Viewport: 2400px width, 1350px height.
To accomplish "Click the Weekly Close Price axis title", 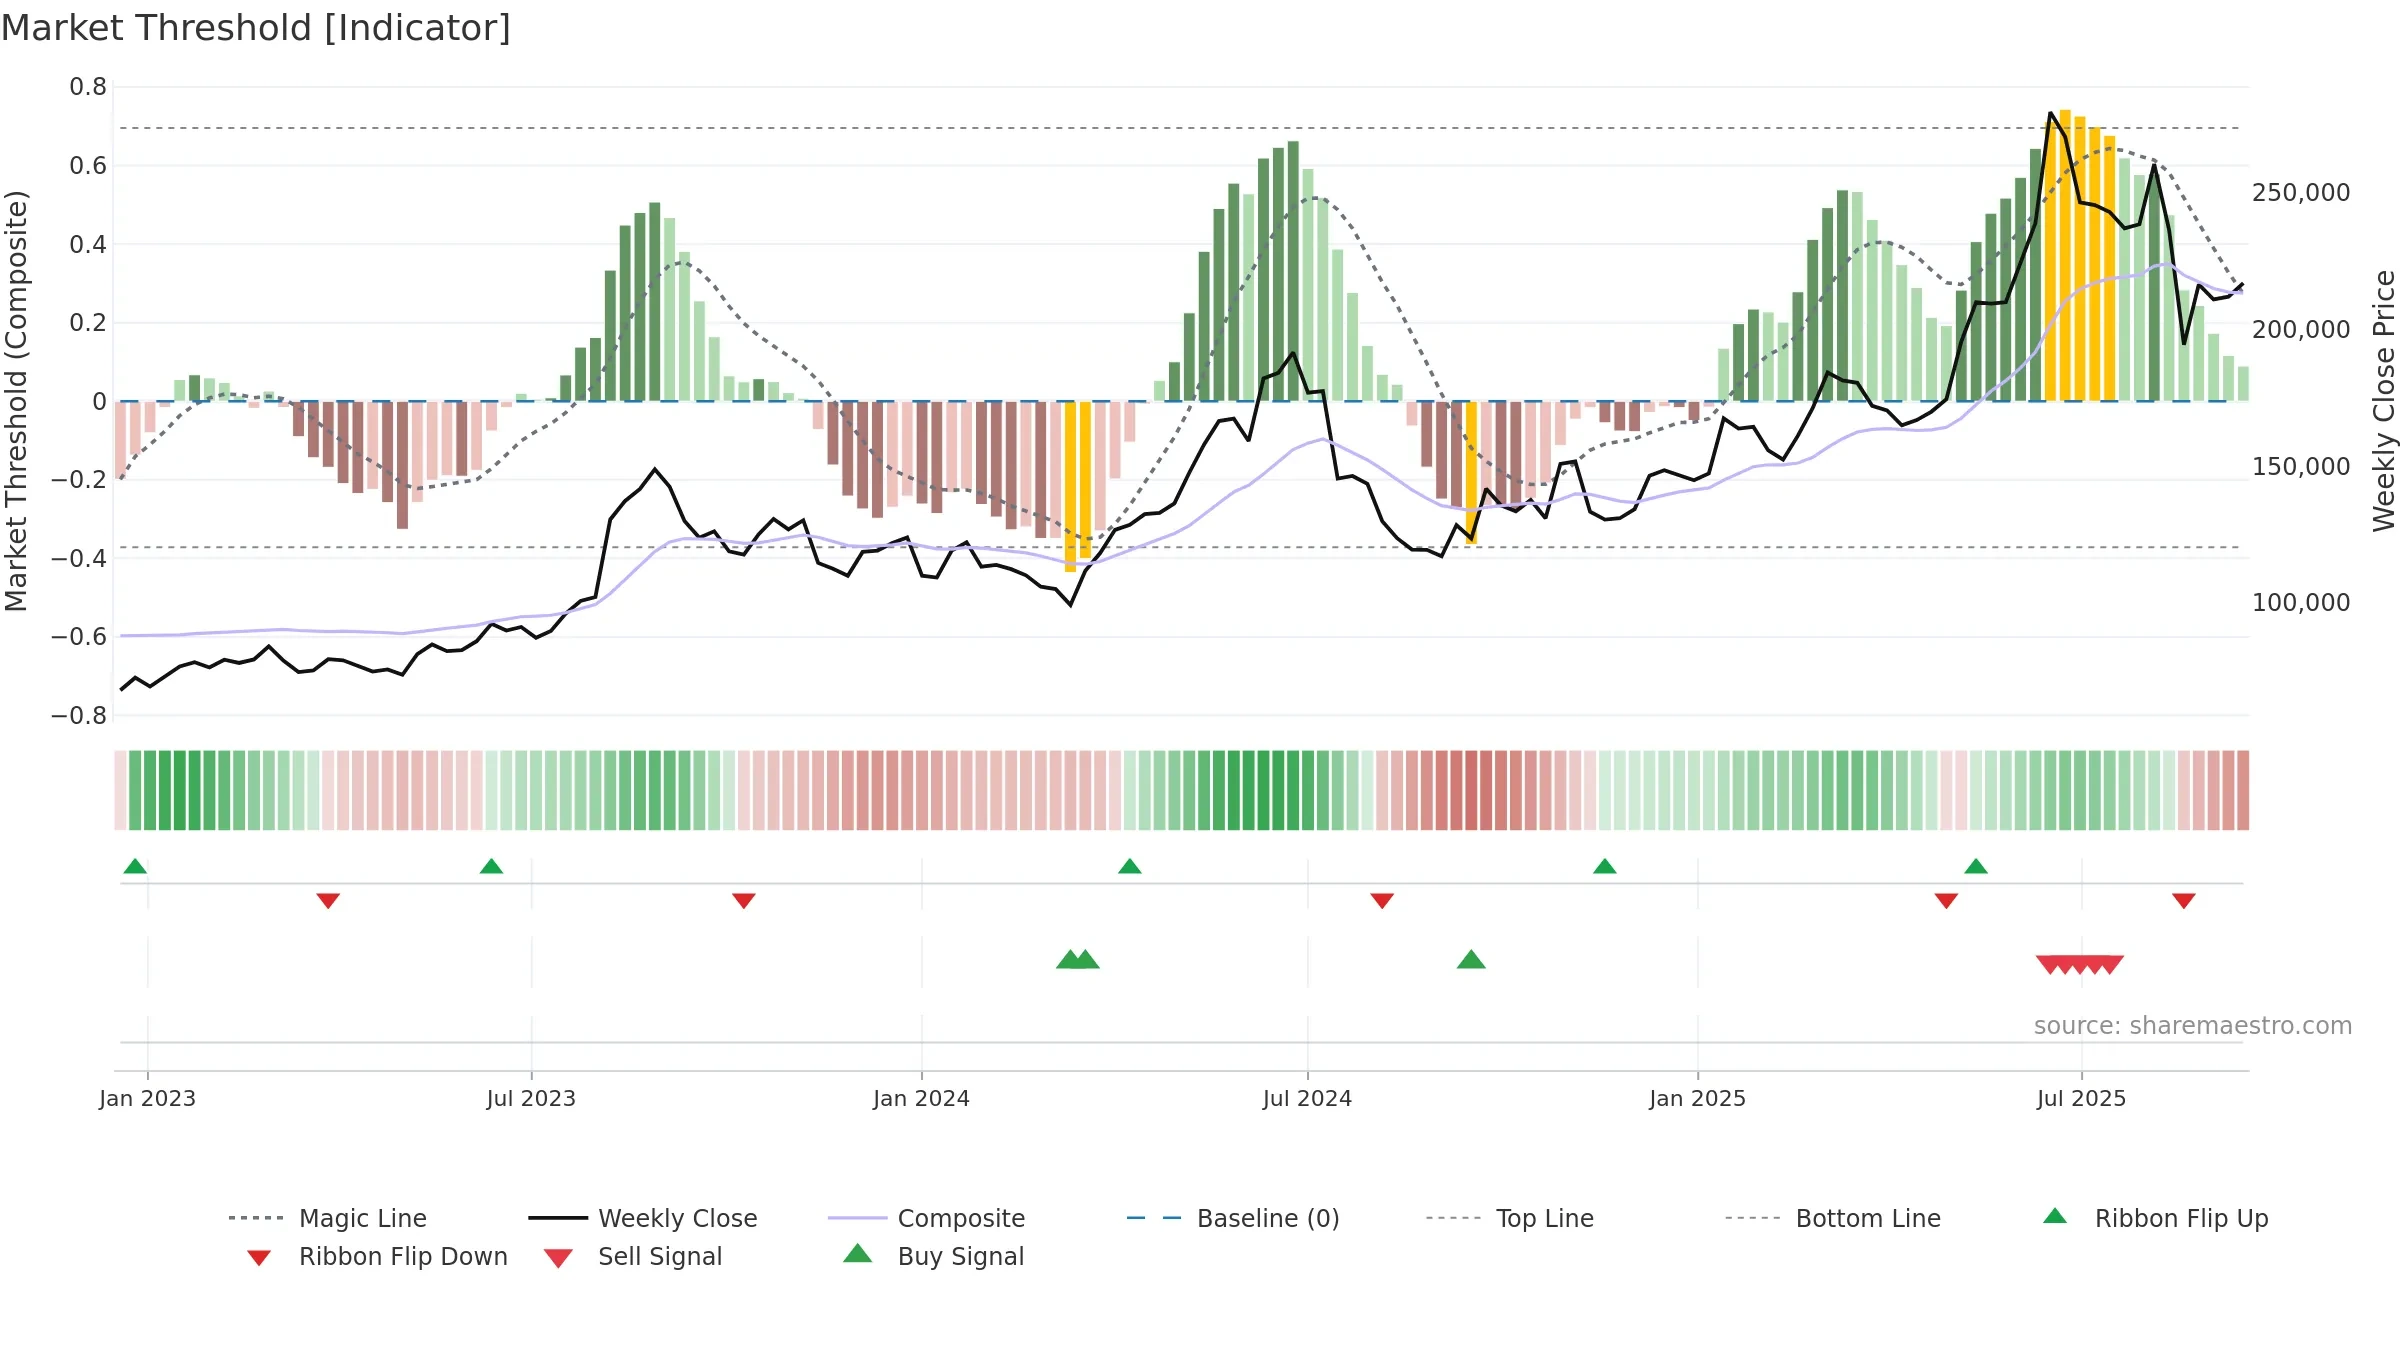I will point(2384,400).
